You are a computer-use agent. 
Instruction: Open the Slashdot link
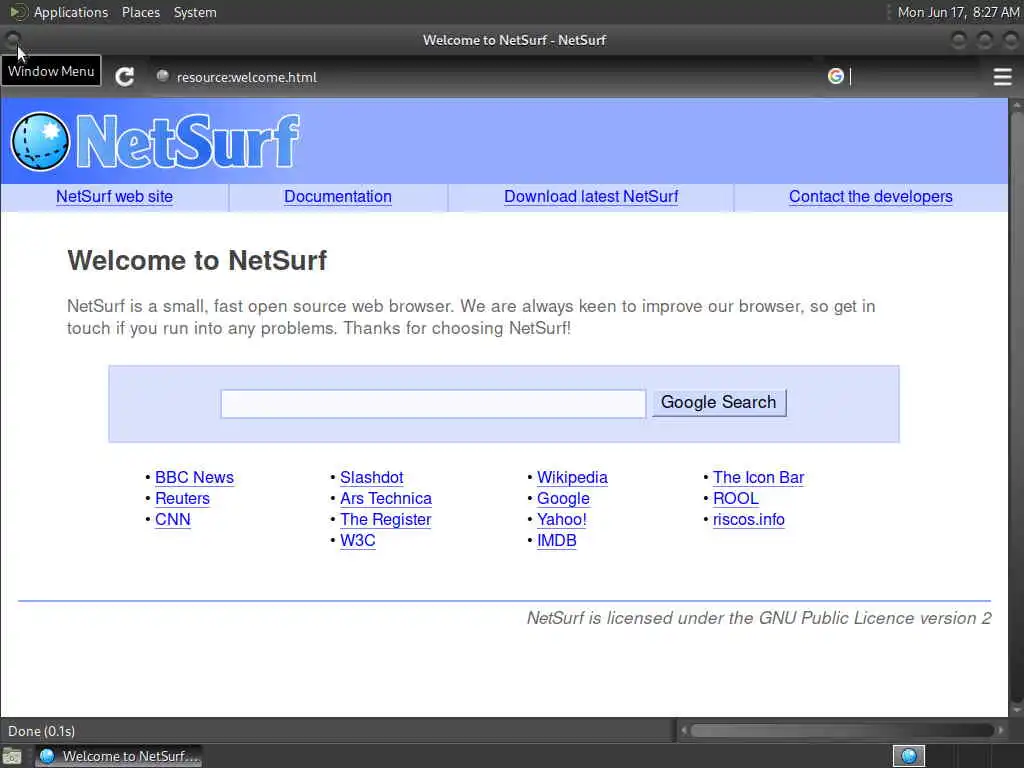(x=372, y=477)
